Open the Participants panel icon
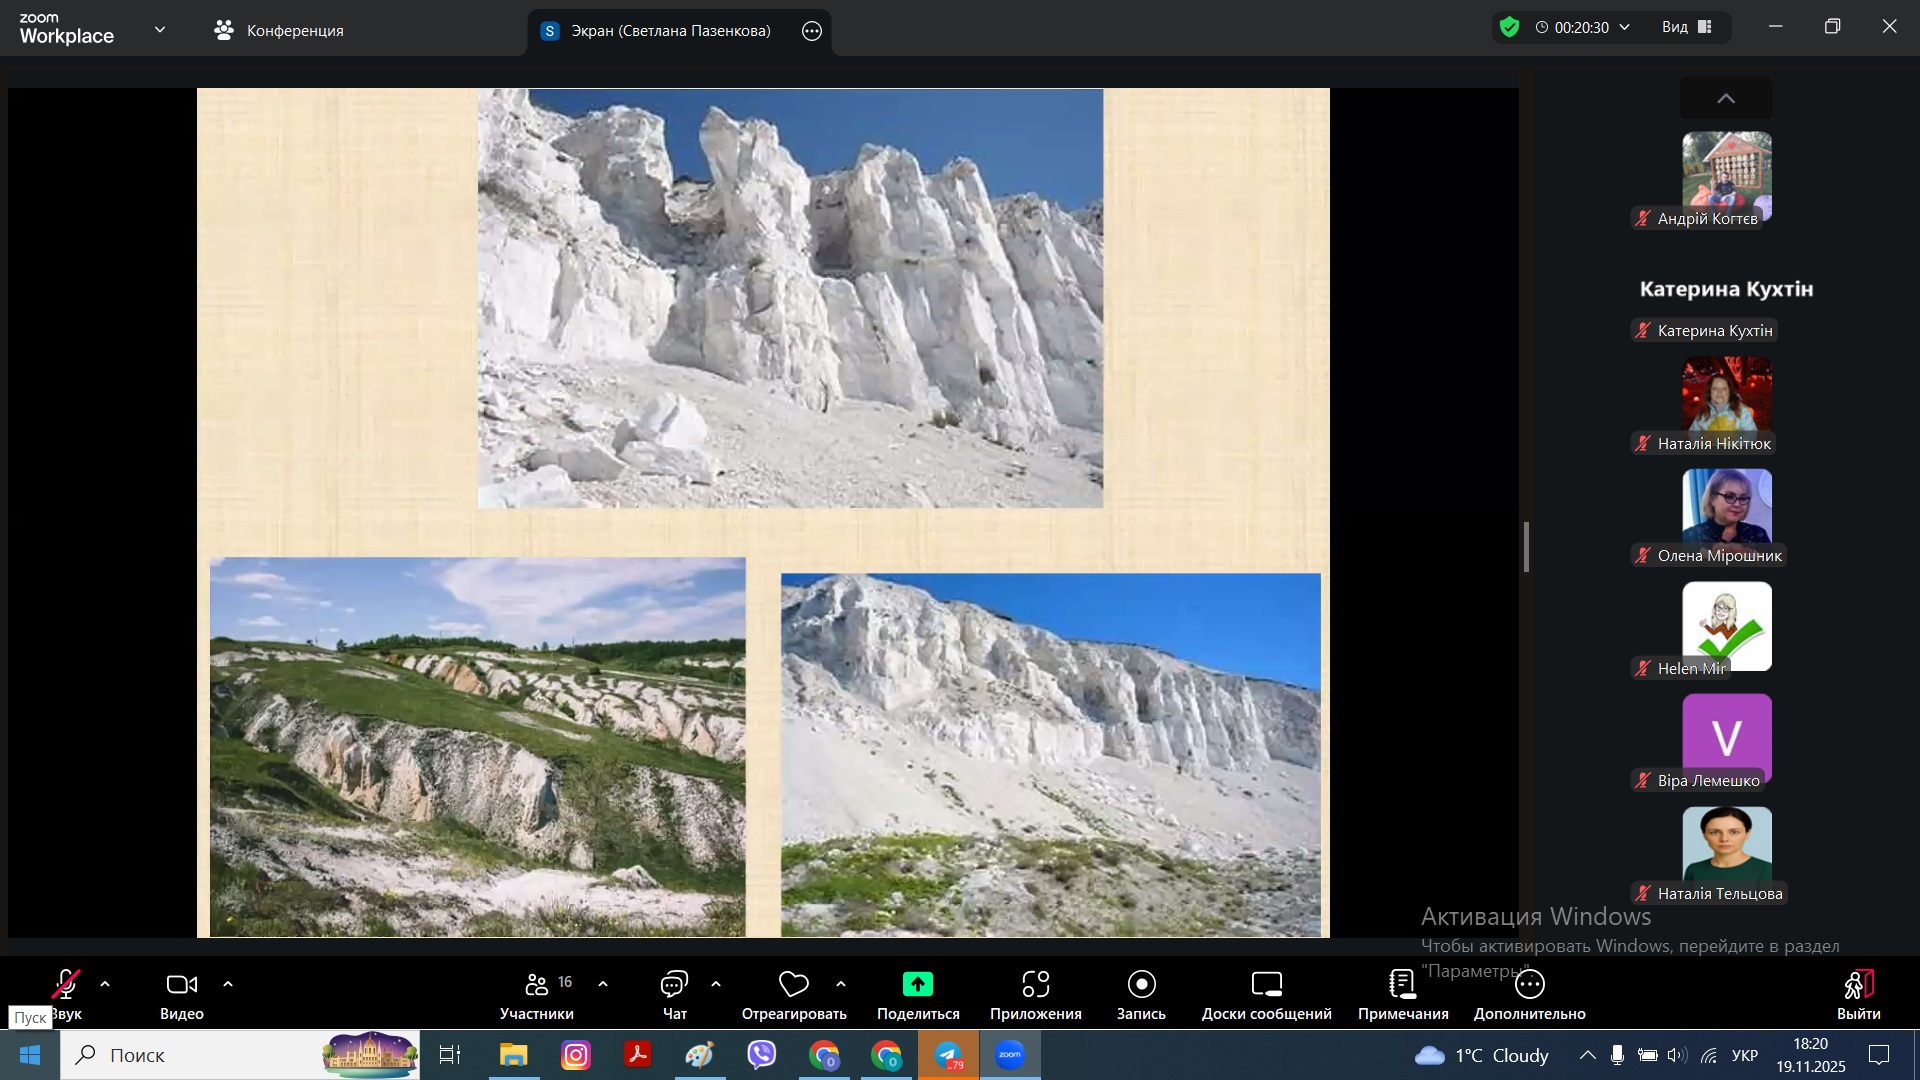This screenshot has width=1920, height=1080. click(537, 985)
